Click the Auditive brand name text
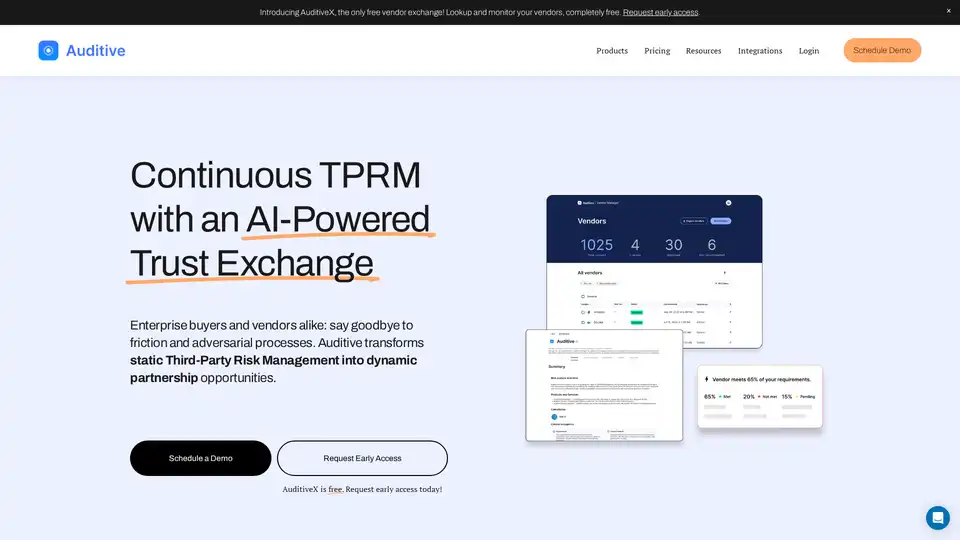The height and width of the screenshot is (540, 960). [x=95, y=50]
